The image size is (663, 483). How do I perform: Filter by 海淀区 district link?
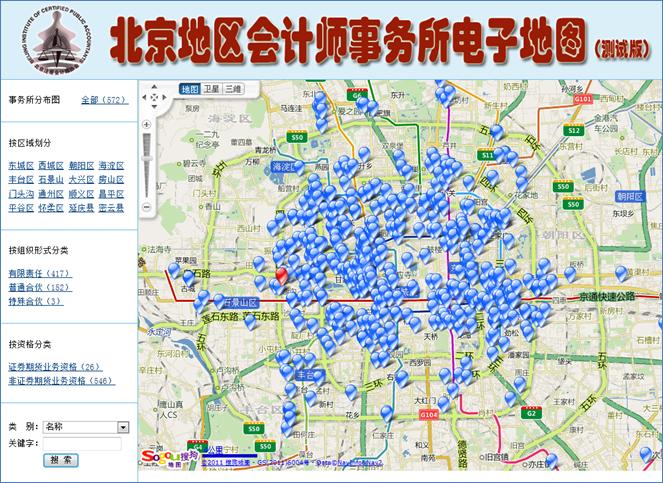coord(111,165)
